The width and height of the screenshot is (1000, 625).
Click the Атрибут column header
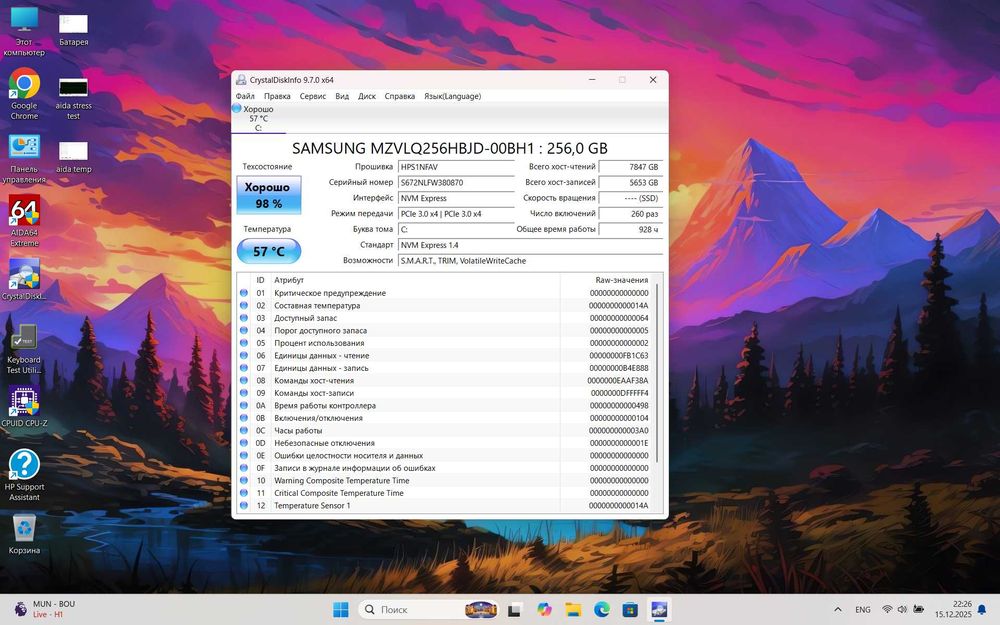415,280
